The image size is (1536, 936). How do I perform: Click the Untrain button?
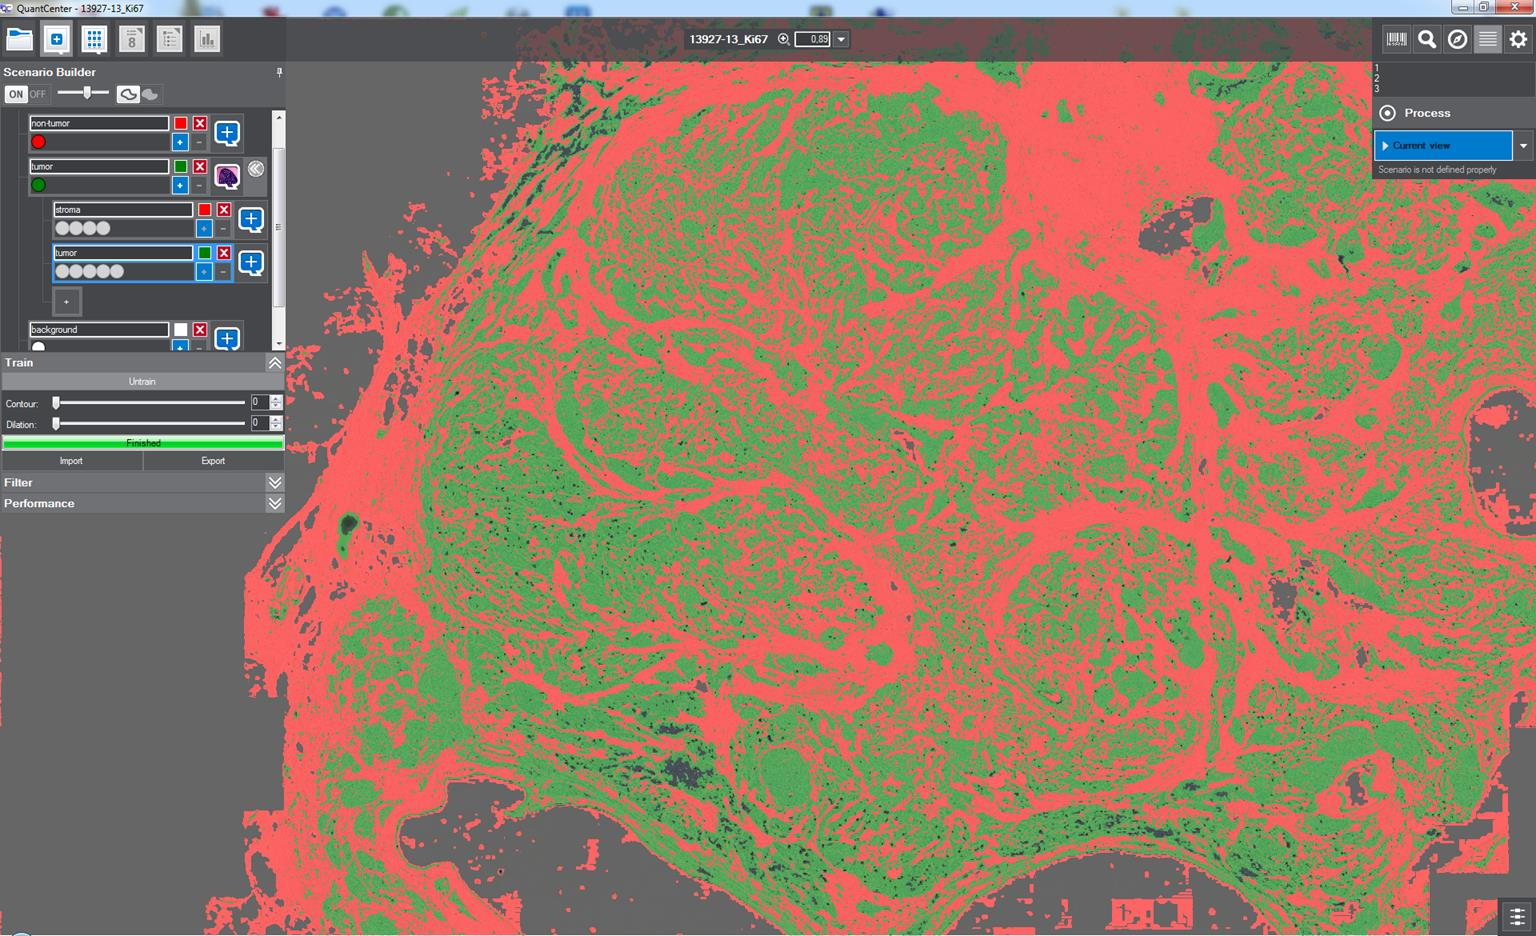(x=142, y=381)
